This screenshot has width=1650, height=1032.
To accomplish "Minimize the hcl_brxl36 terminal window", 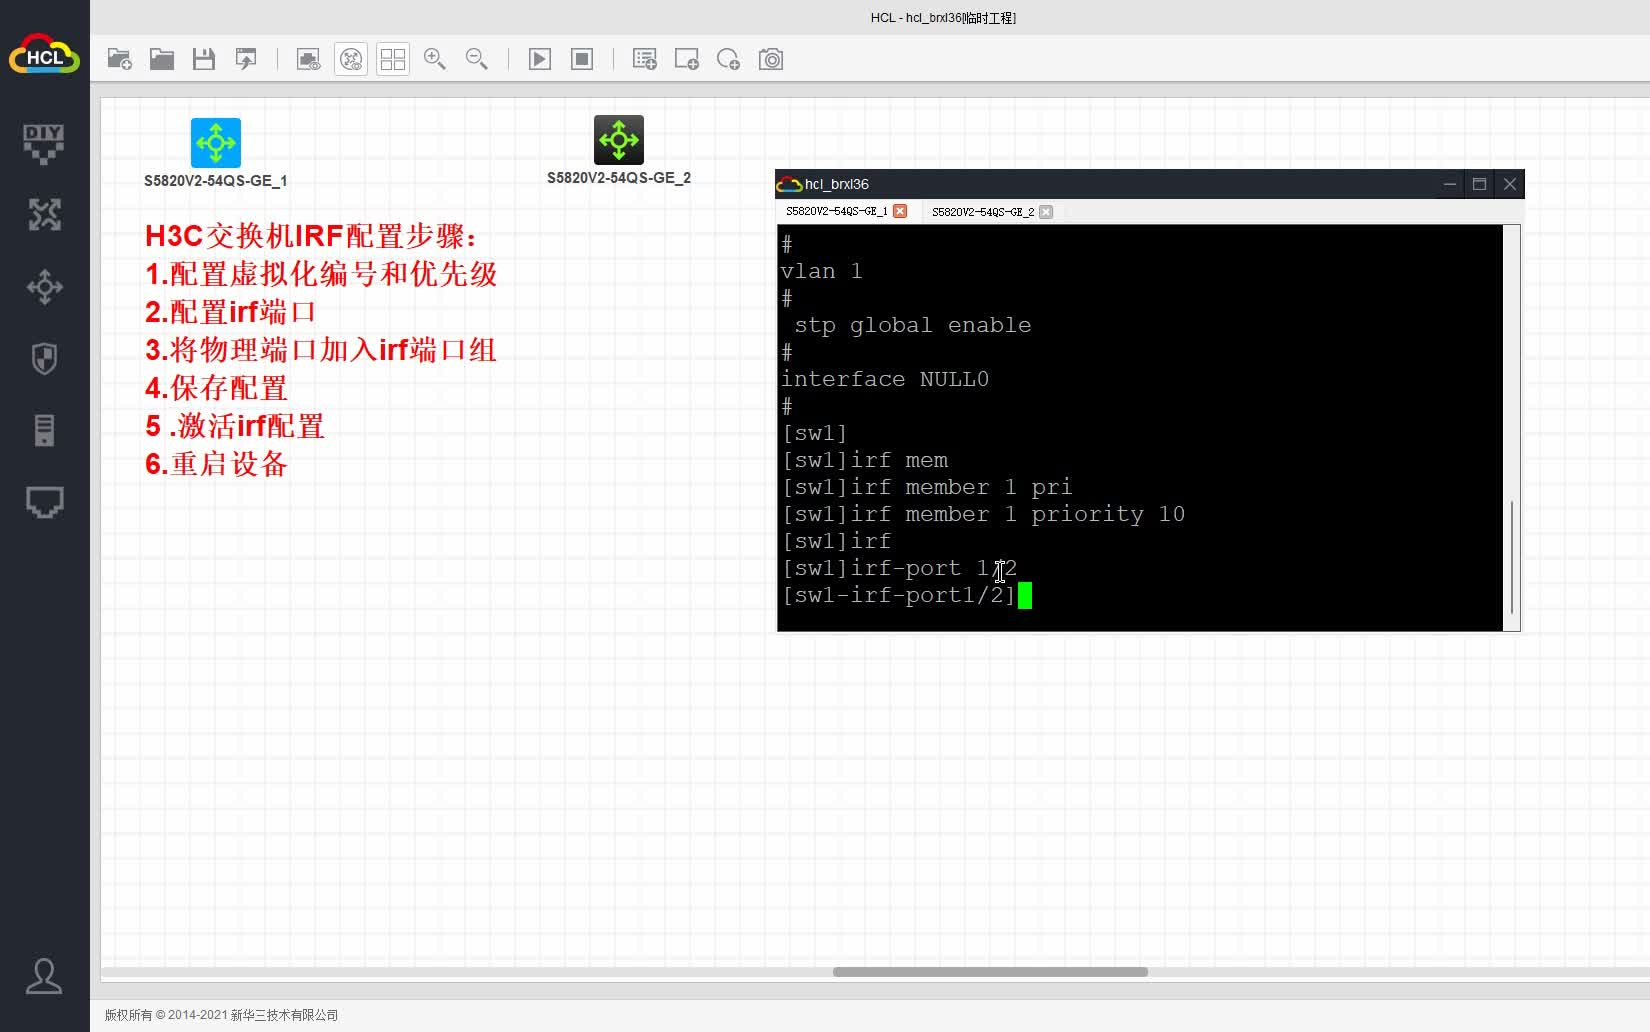I will 1450,184.
